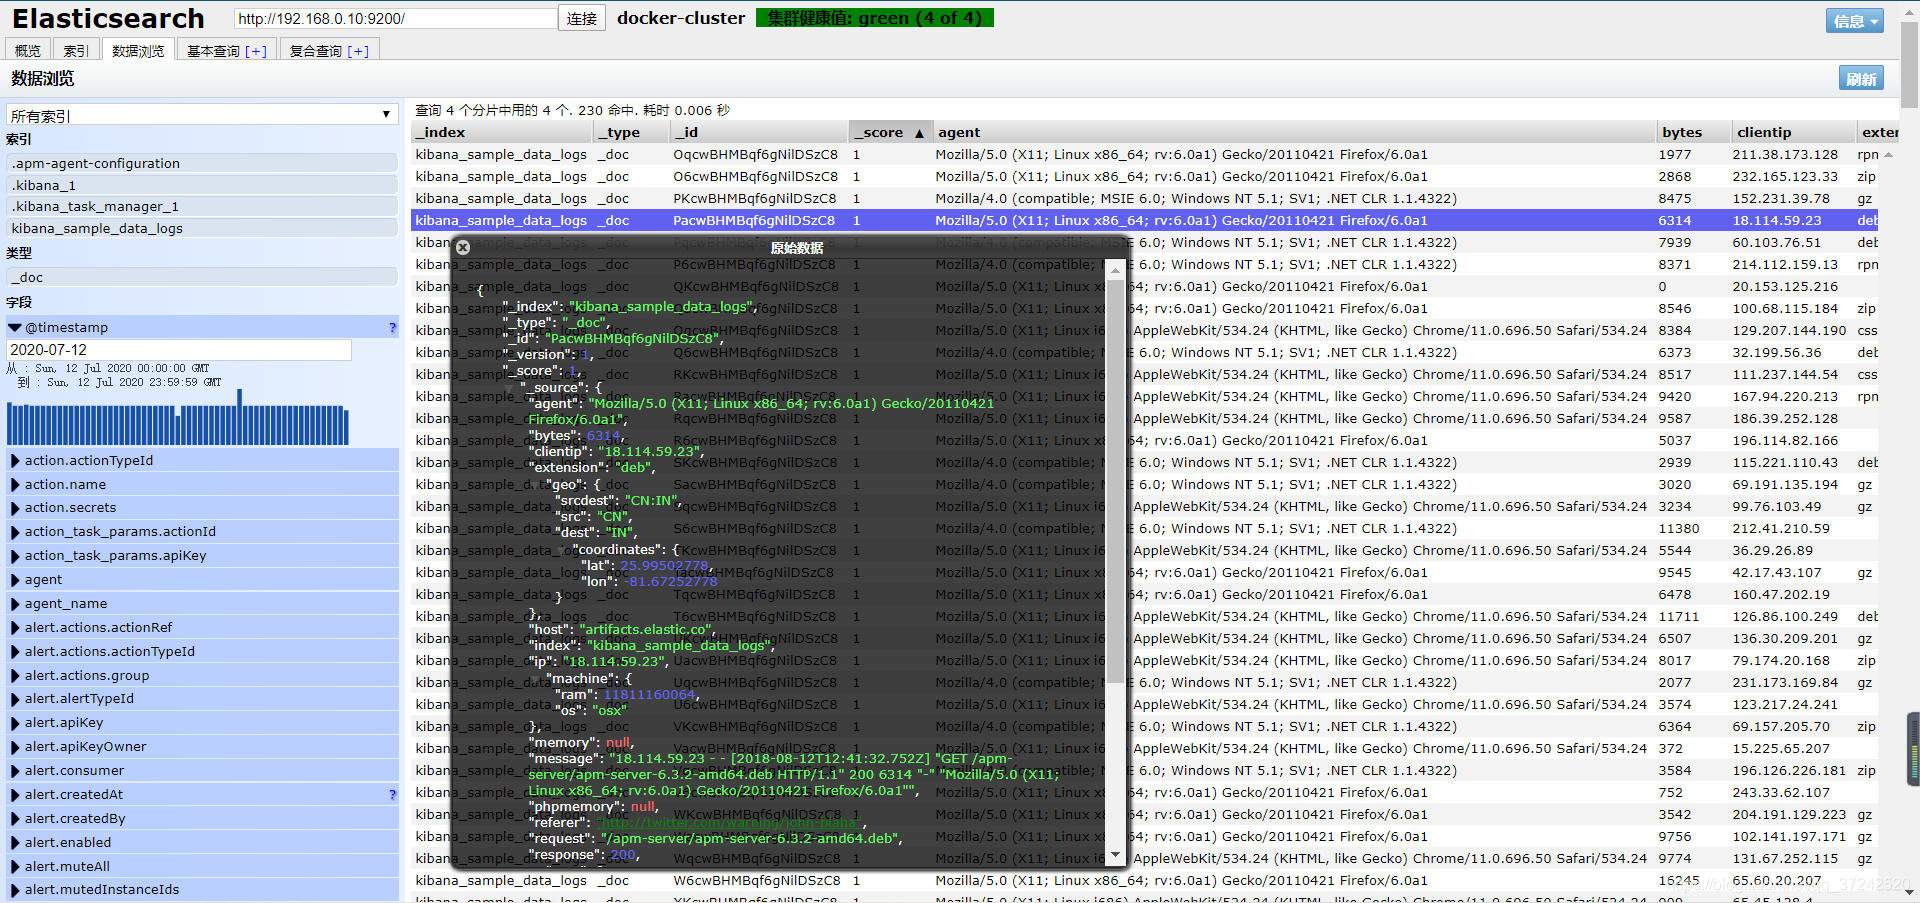Image resolution: width=1920 pixels, height=903 pixels.
Task: Select the 数据浏览 tab
Action: click(x=138, y=51)
